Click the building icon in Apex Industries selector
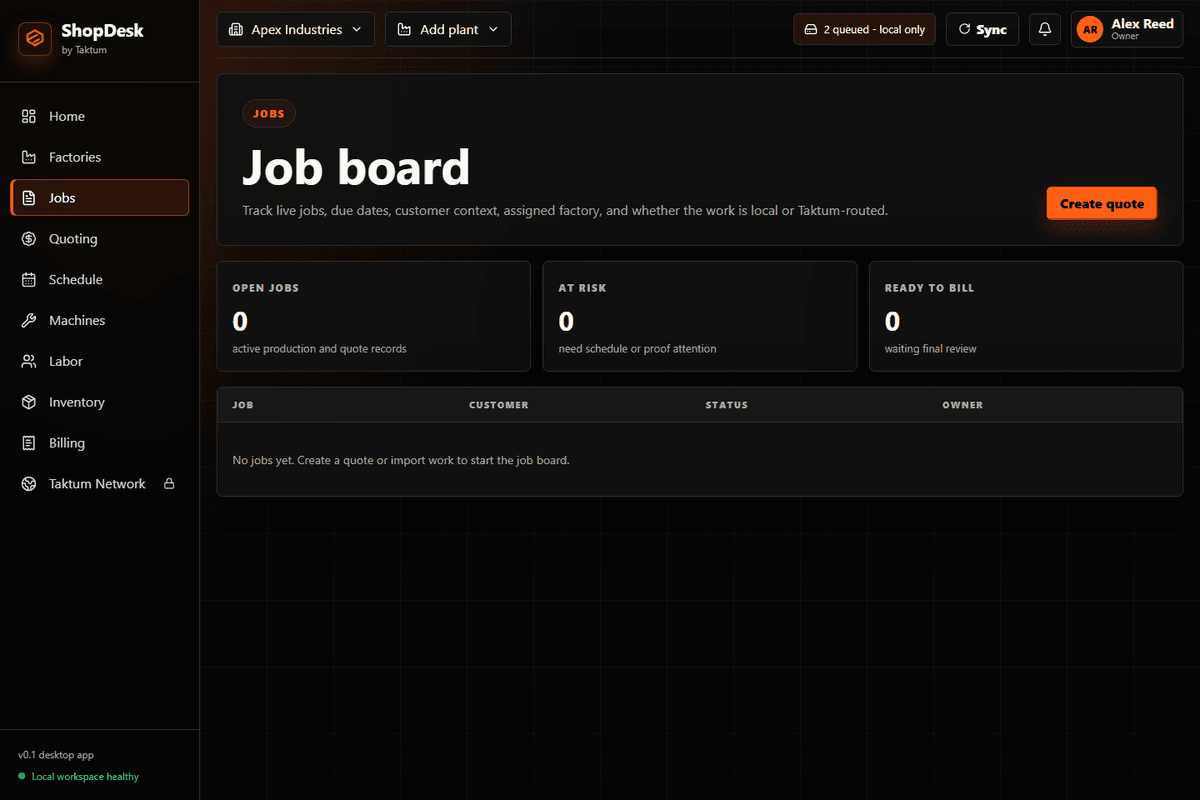Screen dimensions: 1200x800 pyautogui.click(x=236, y=30)
